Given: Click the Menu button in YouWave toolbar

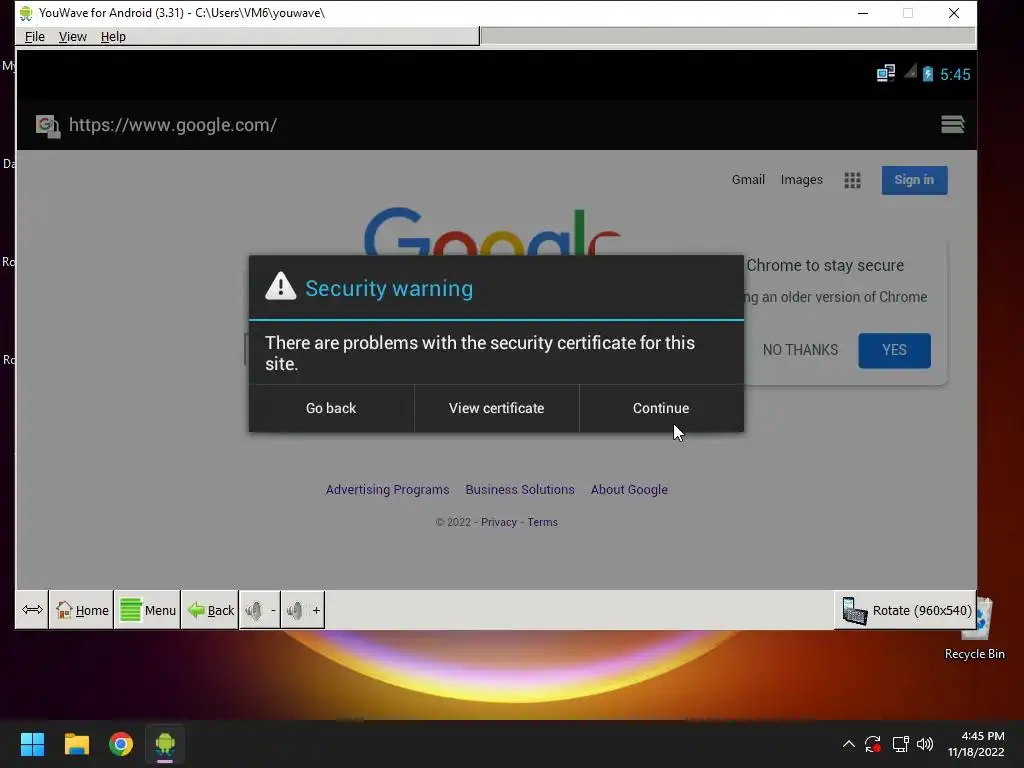Looking at the screenshot, I should pyautogui.click(x=148, y=610).
